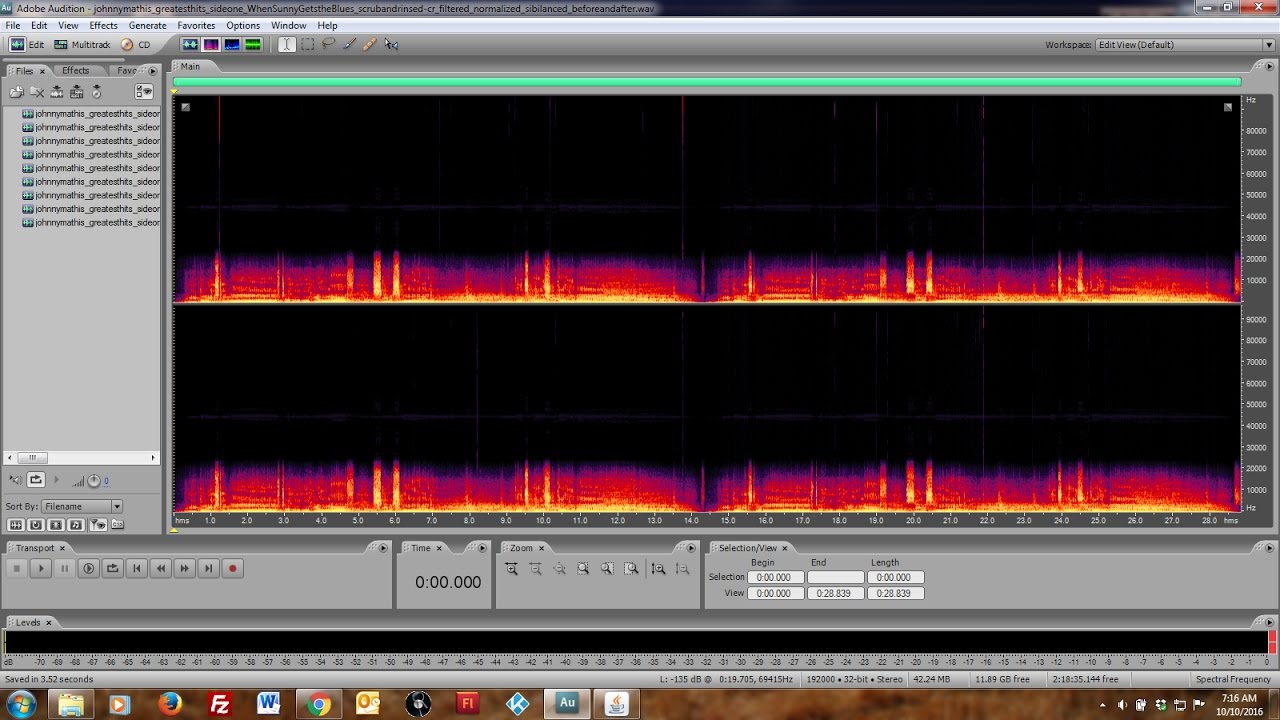Click Import File icon in Files panel
Image resolution: width=1280 pixels, height=720 pixels.
[x=16, y=92]
